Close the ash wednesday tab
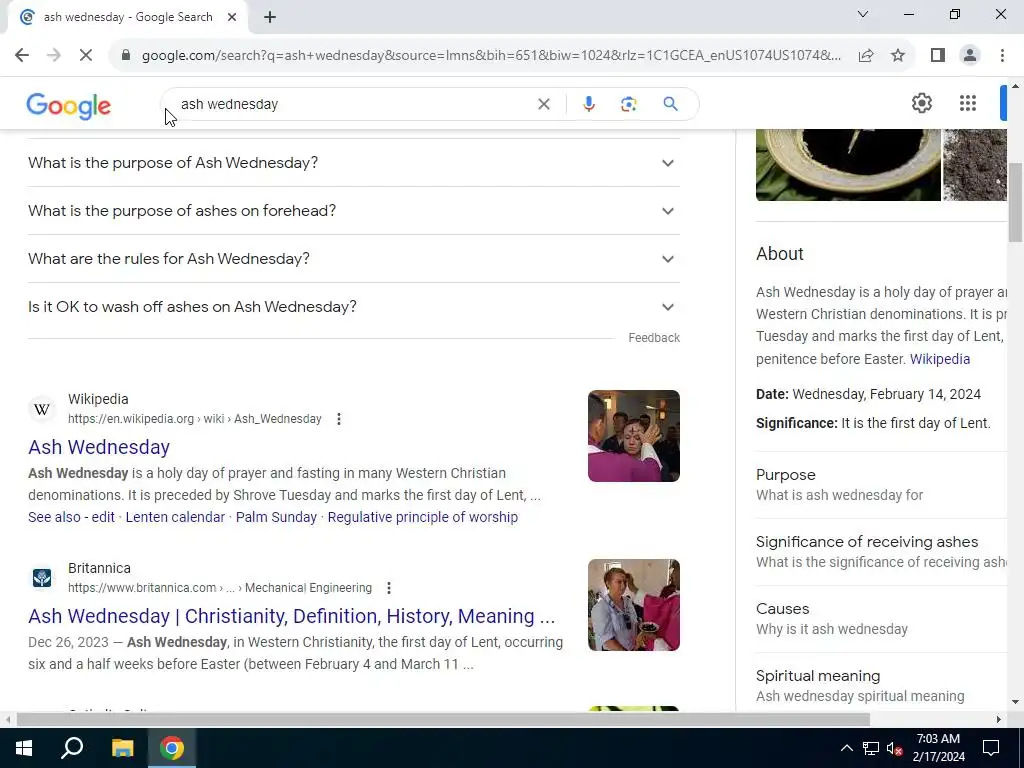1024x768 pixels. 232,18
